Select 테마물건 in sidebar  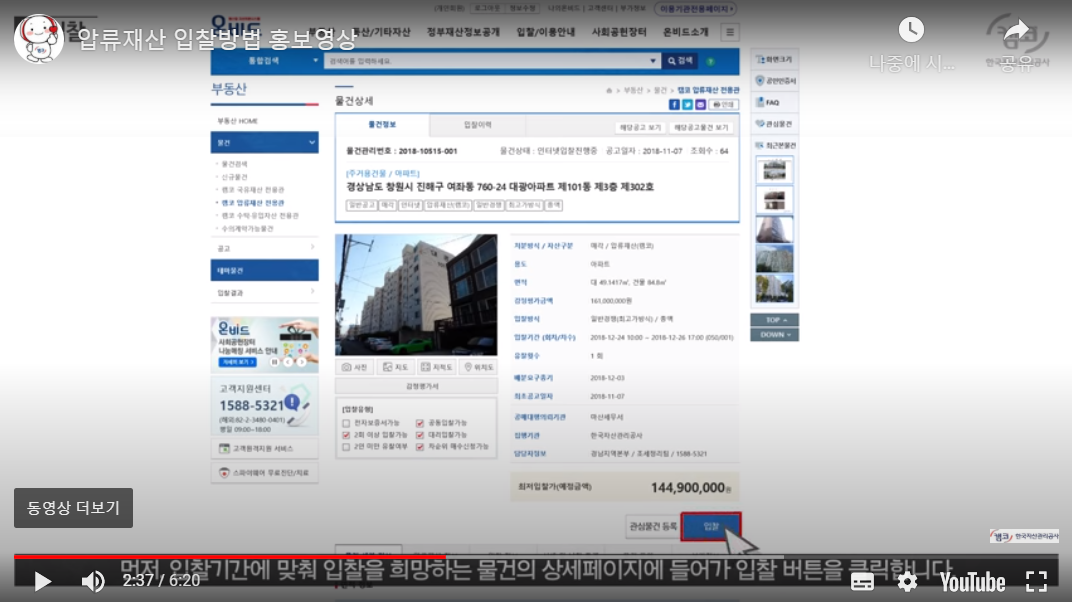tap(264, 271)
